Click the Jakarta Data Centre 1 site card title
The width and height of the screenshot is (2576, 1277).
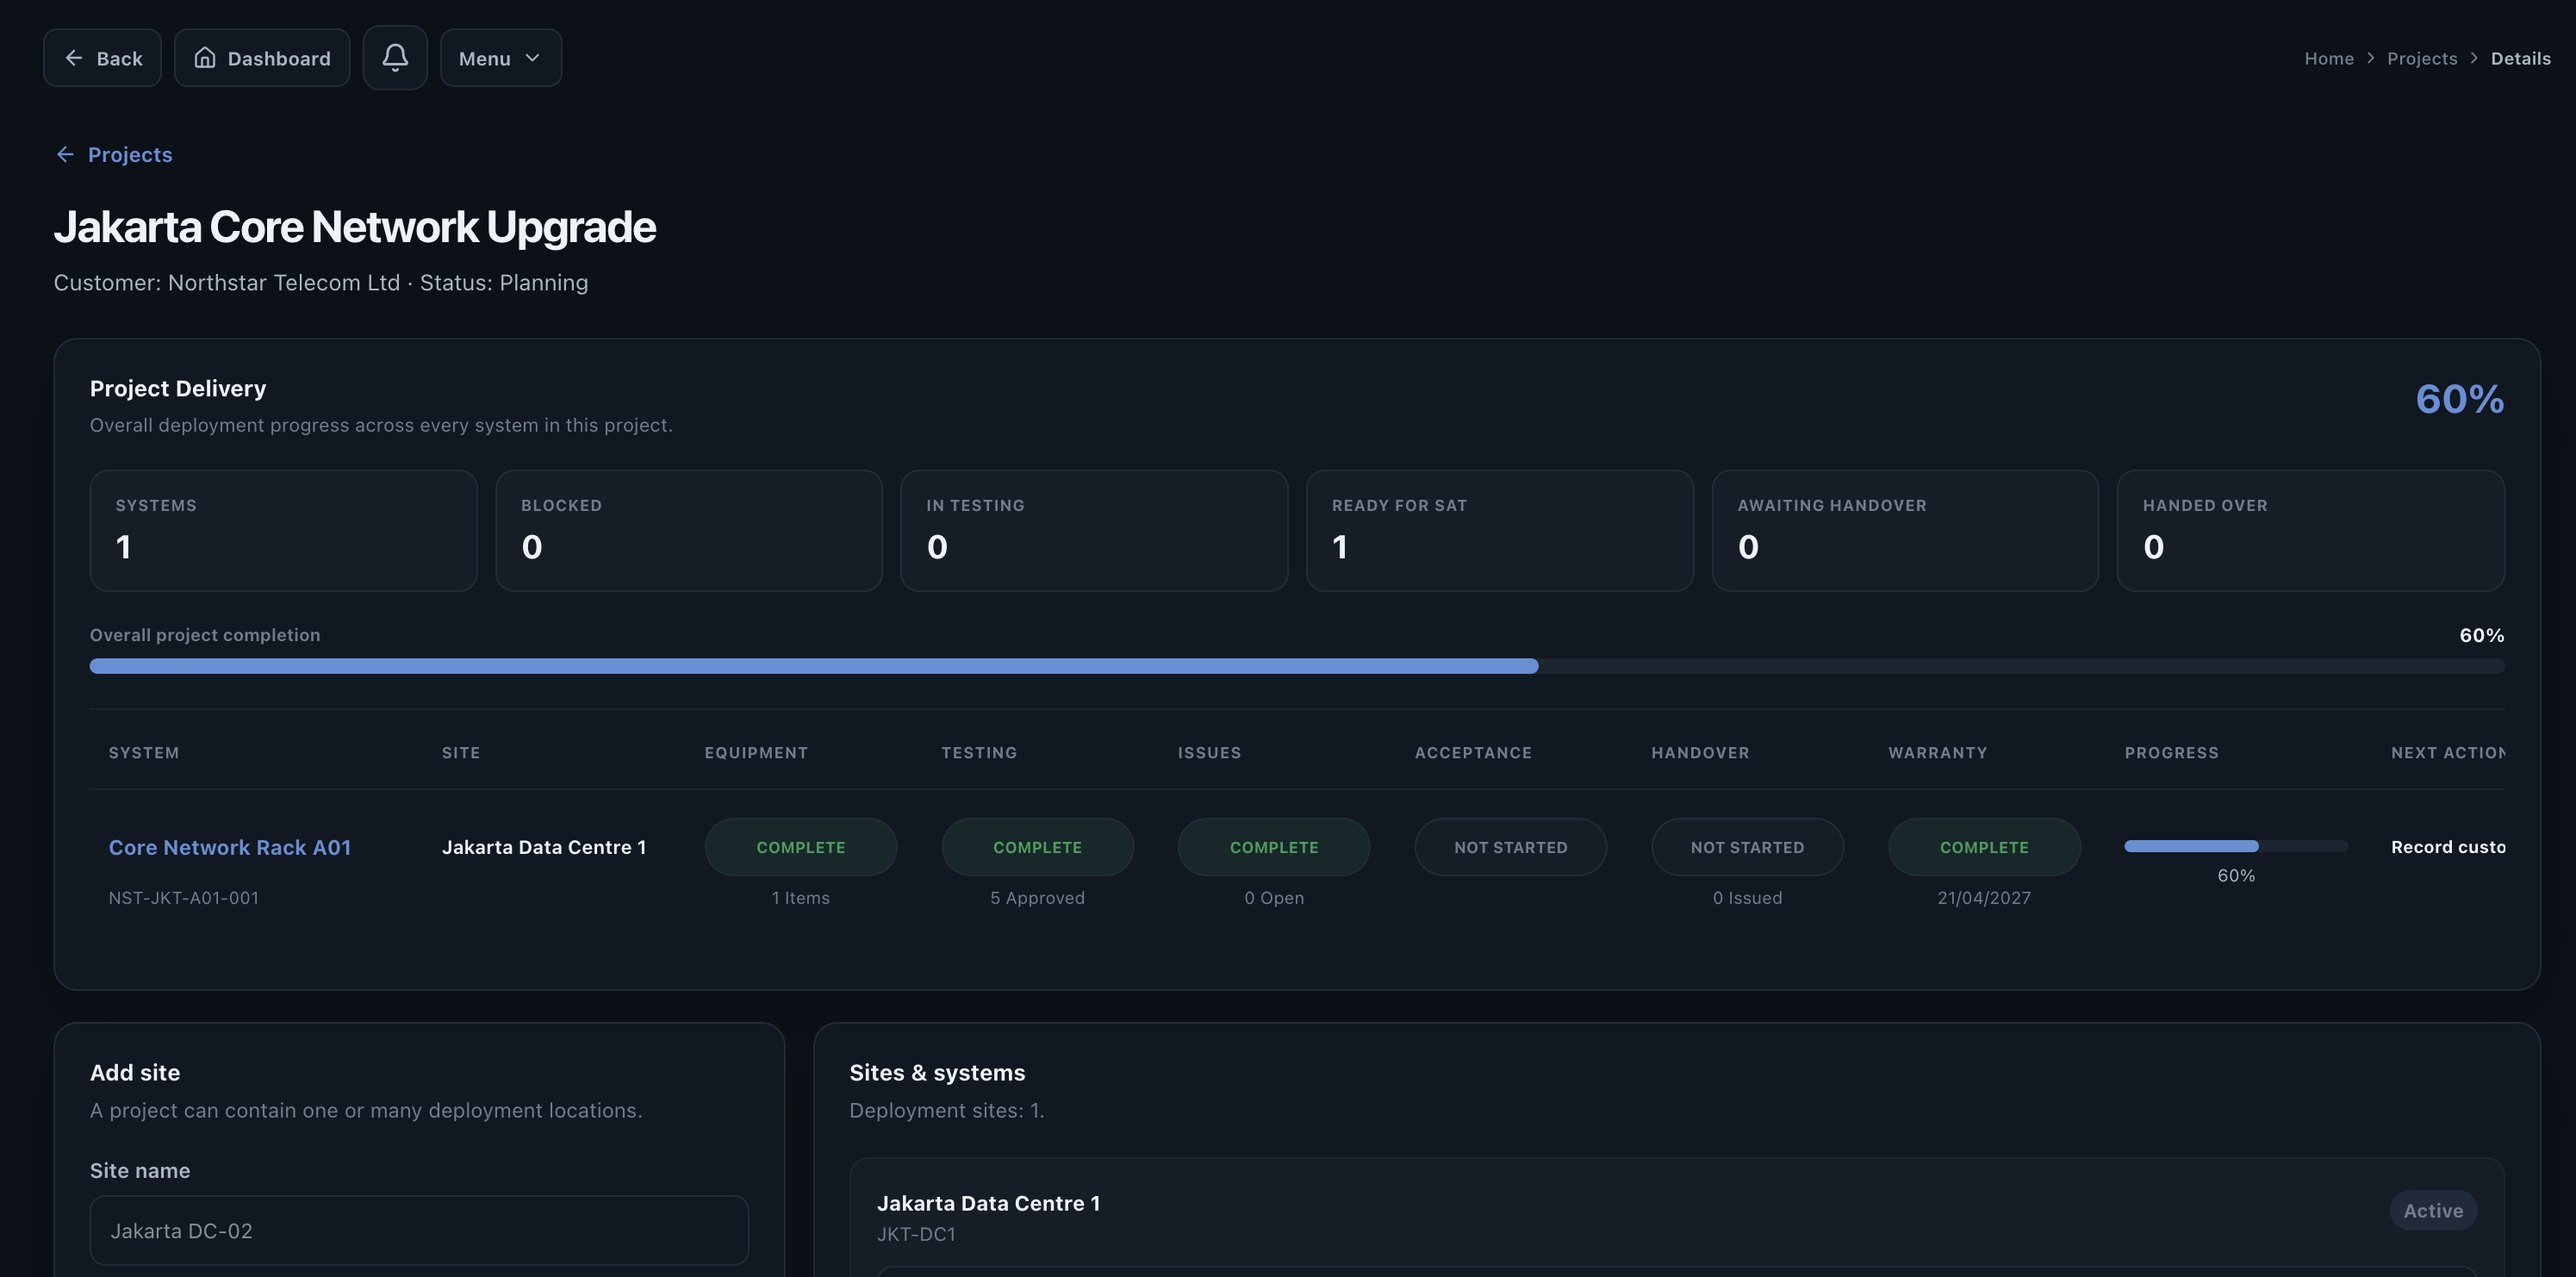[x=988, y=1203]
